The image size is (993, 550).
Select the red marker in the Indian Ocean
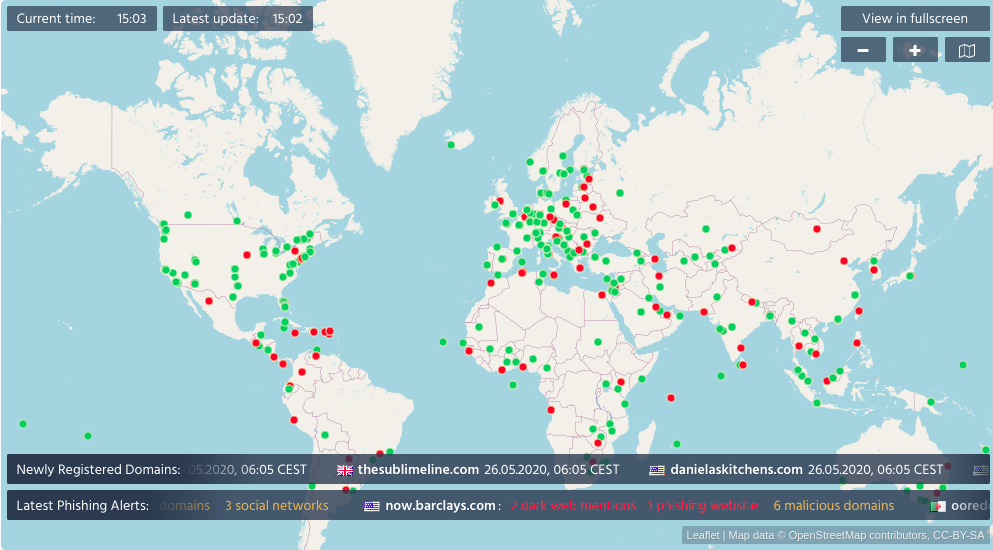click(x=671, y=398)
